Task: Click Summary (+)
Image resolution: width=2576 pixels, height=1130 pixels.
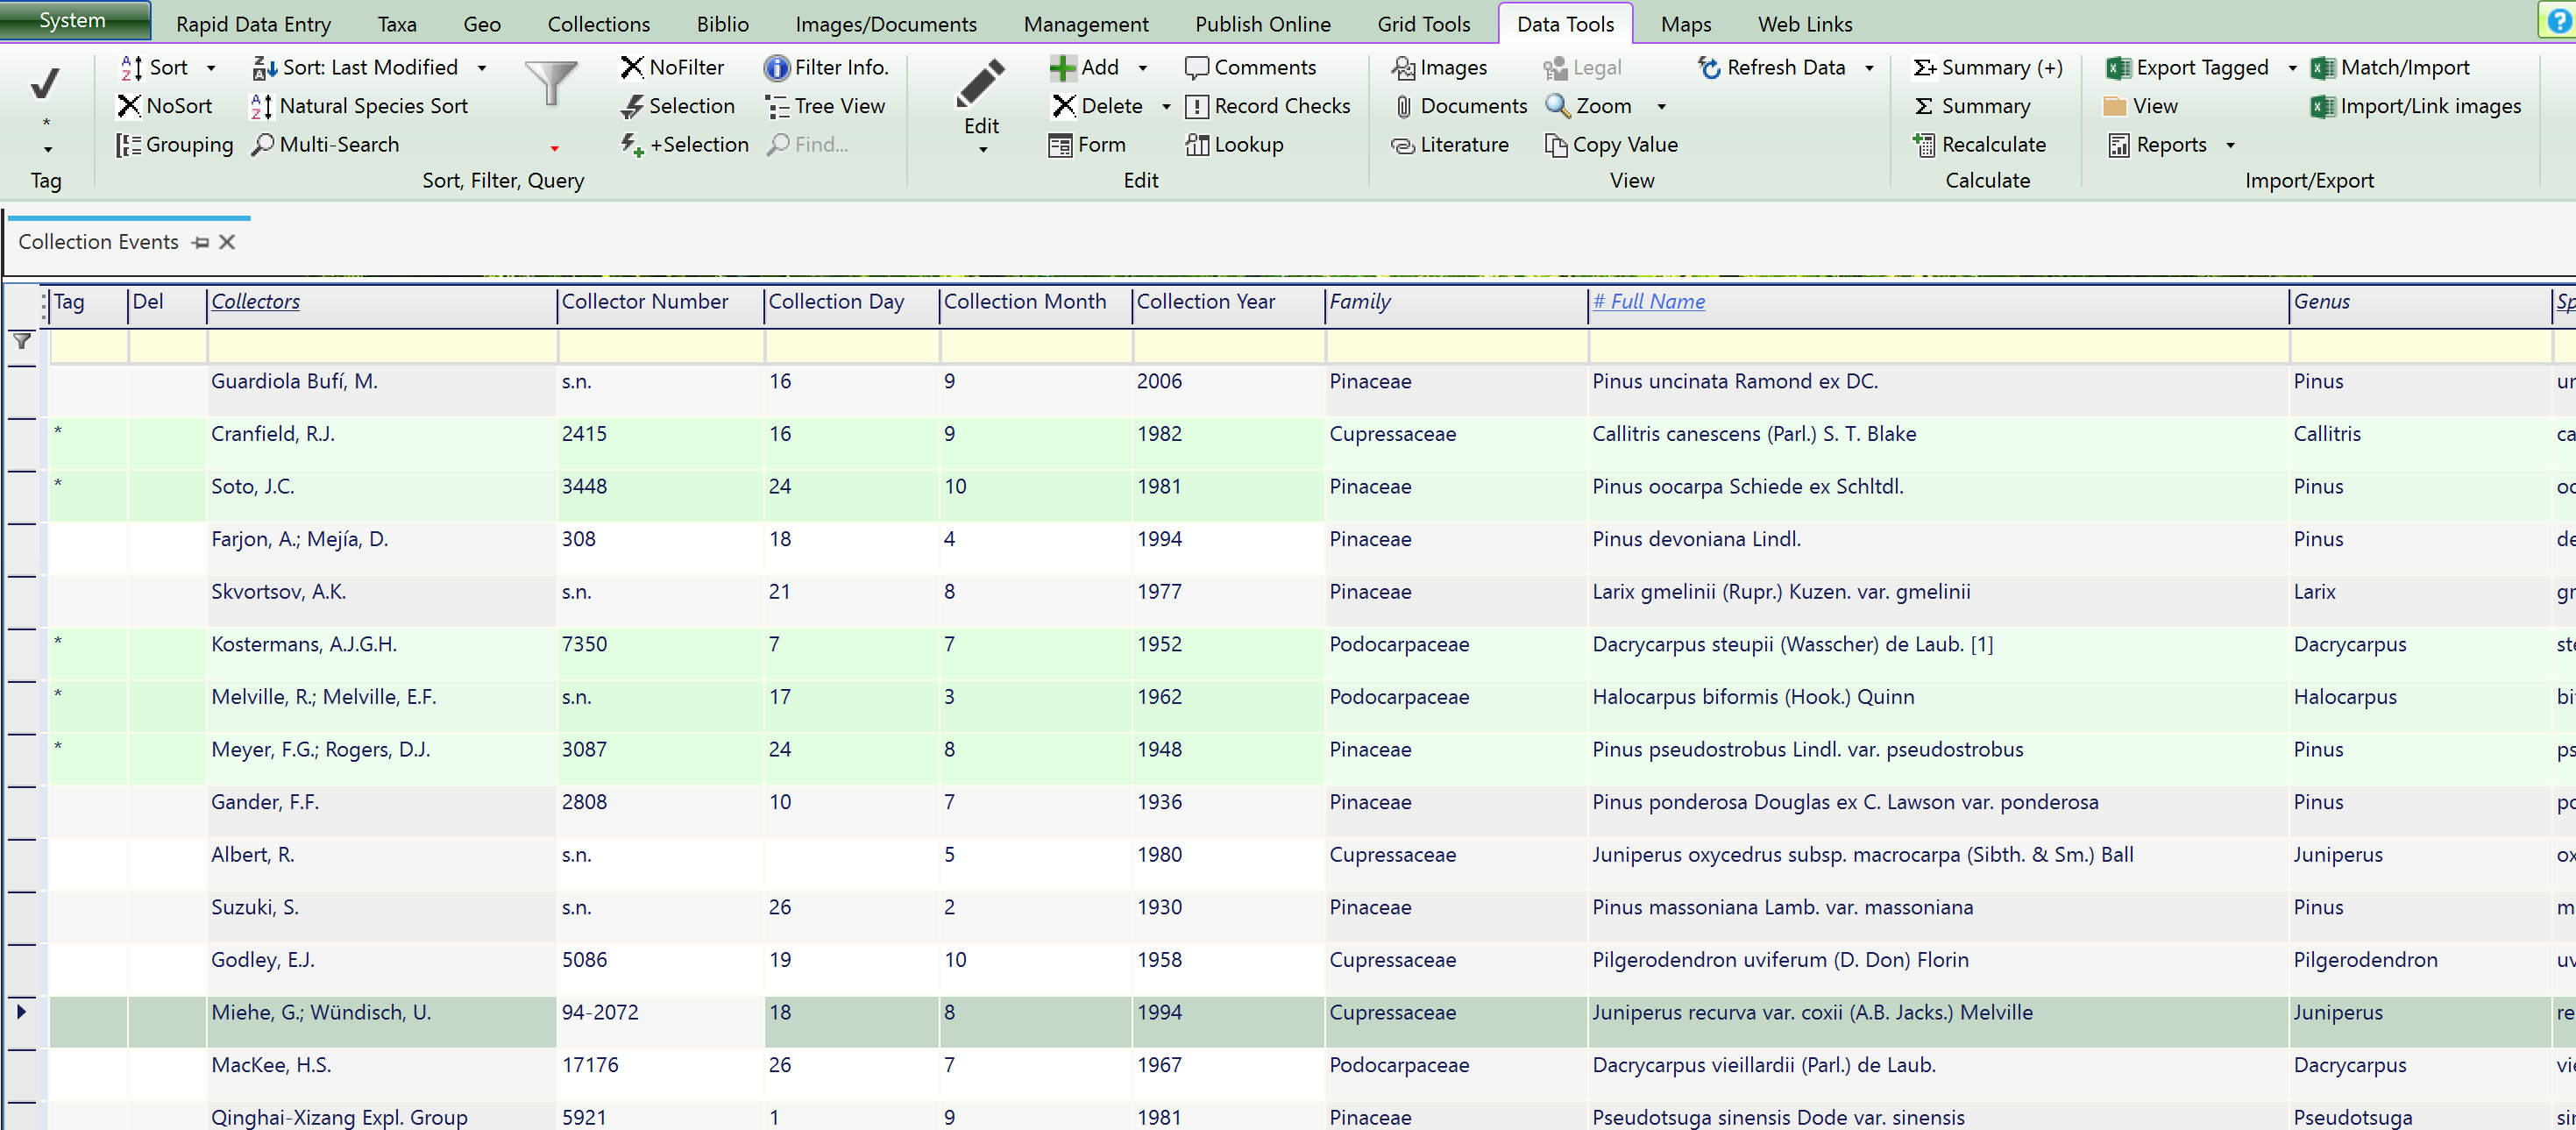Action: tap(1987, 68)
